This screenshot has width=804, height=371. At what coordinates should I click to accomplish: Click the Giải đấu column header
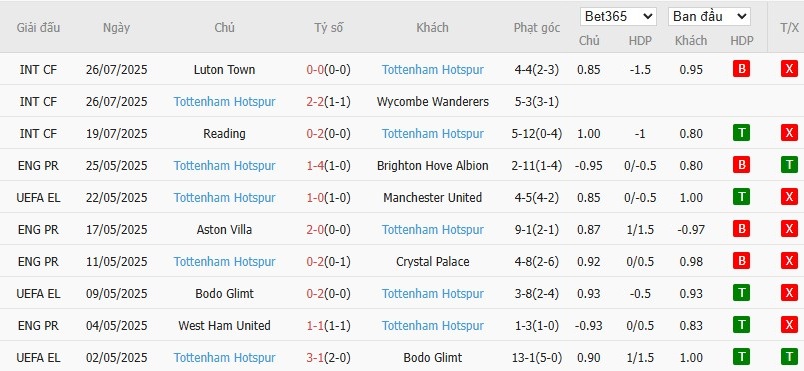pos(38,28)
